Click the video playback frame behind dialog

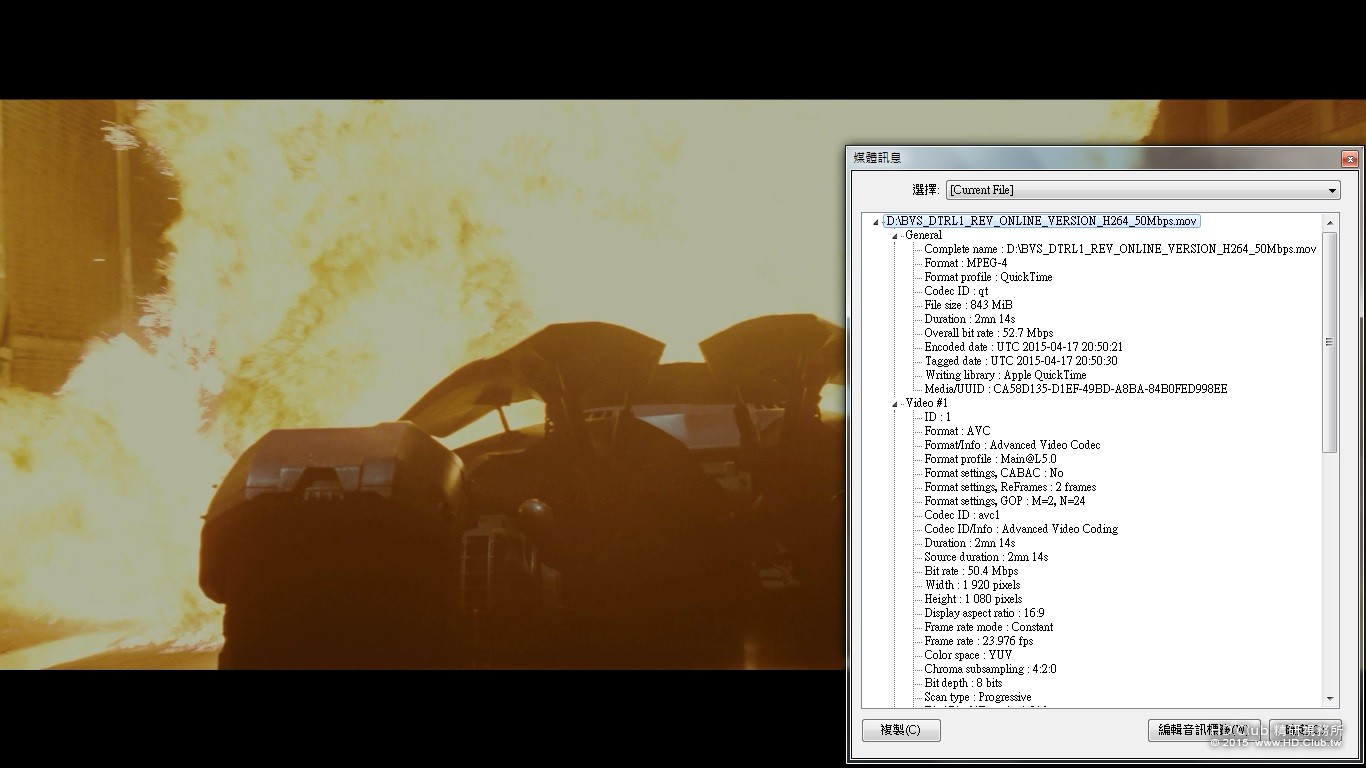pyautogui.click(x=422, y=384)
